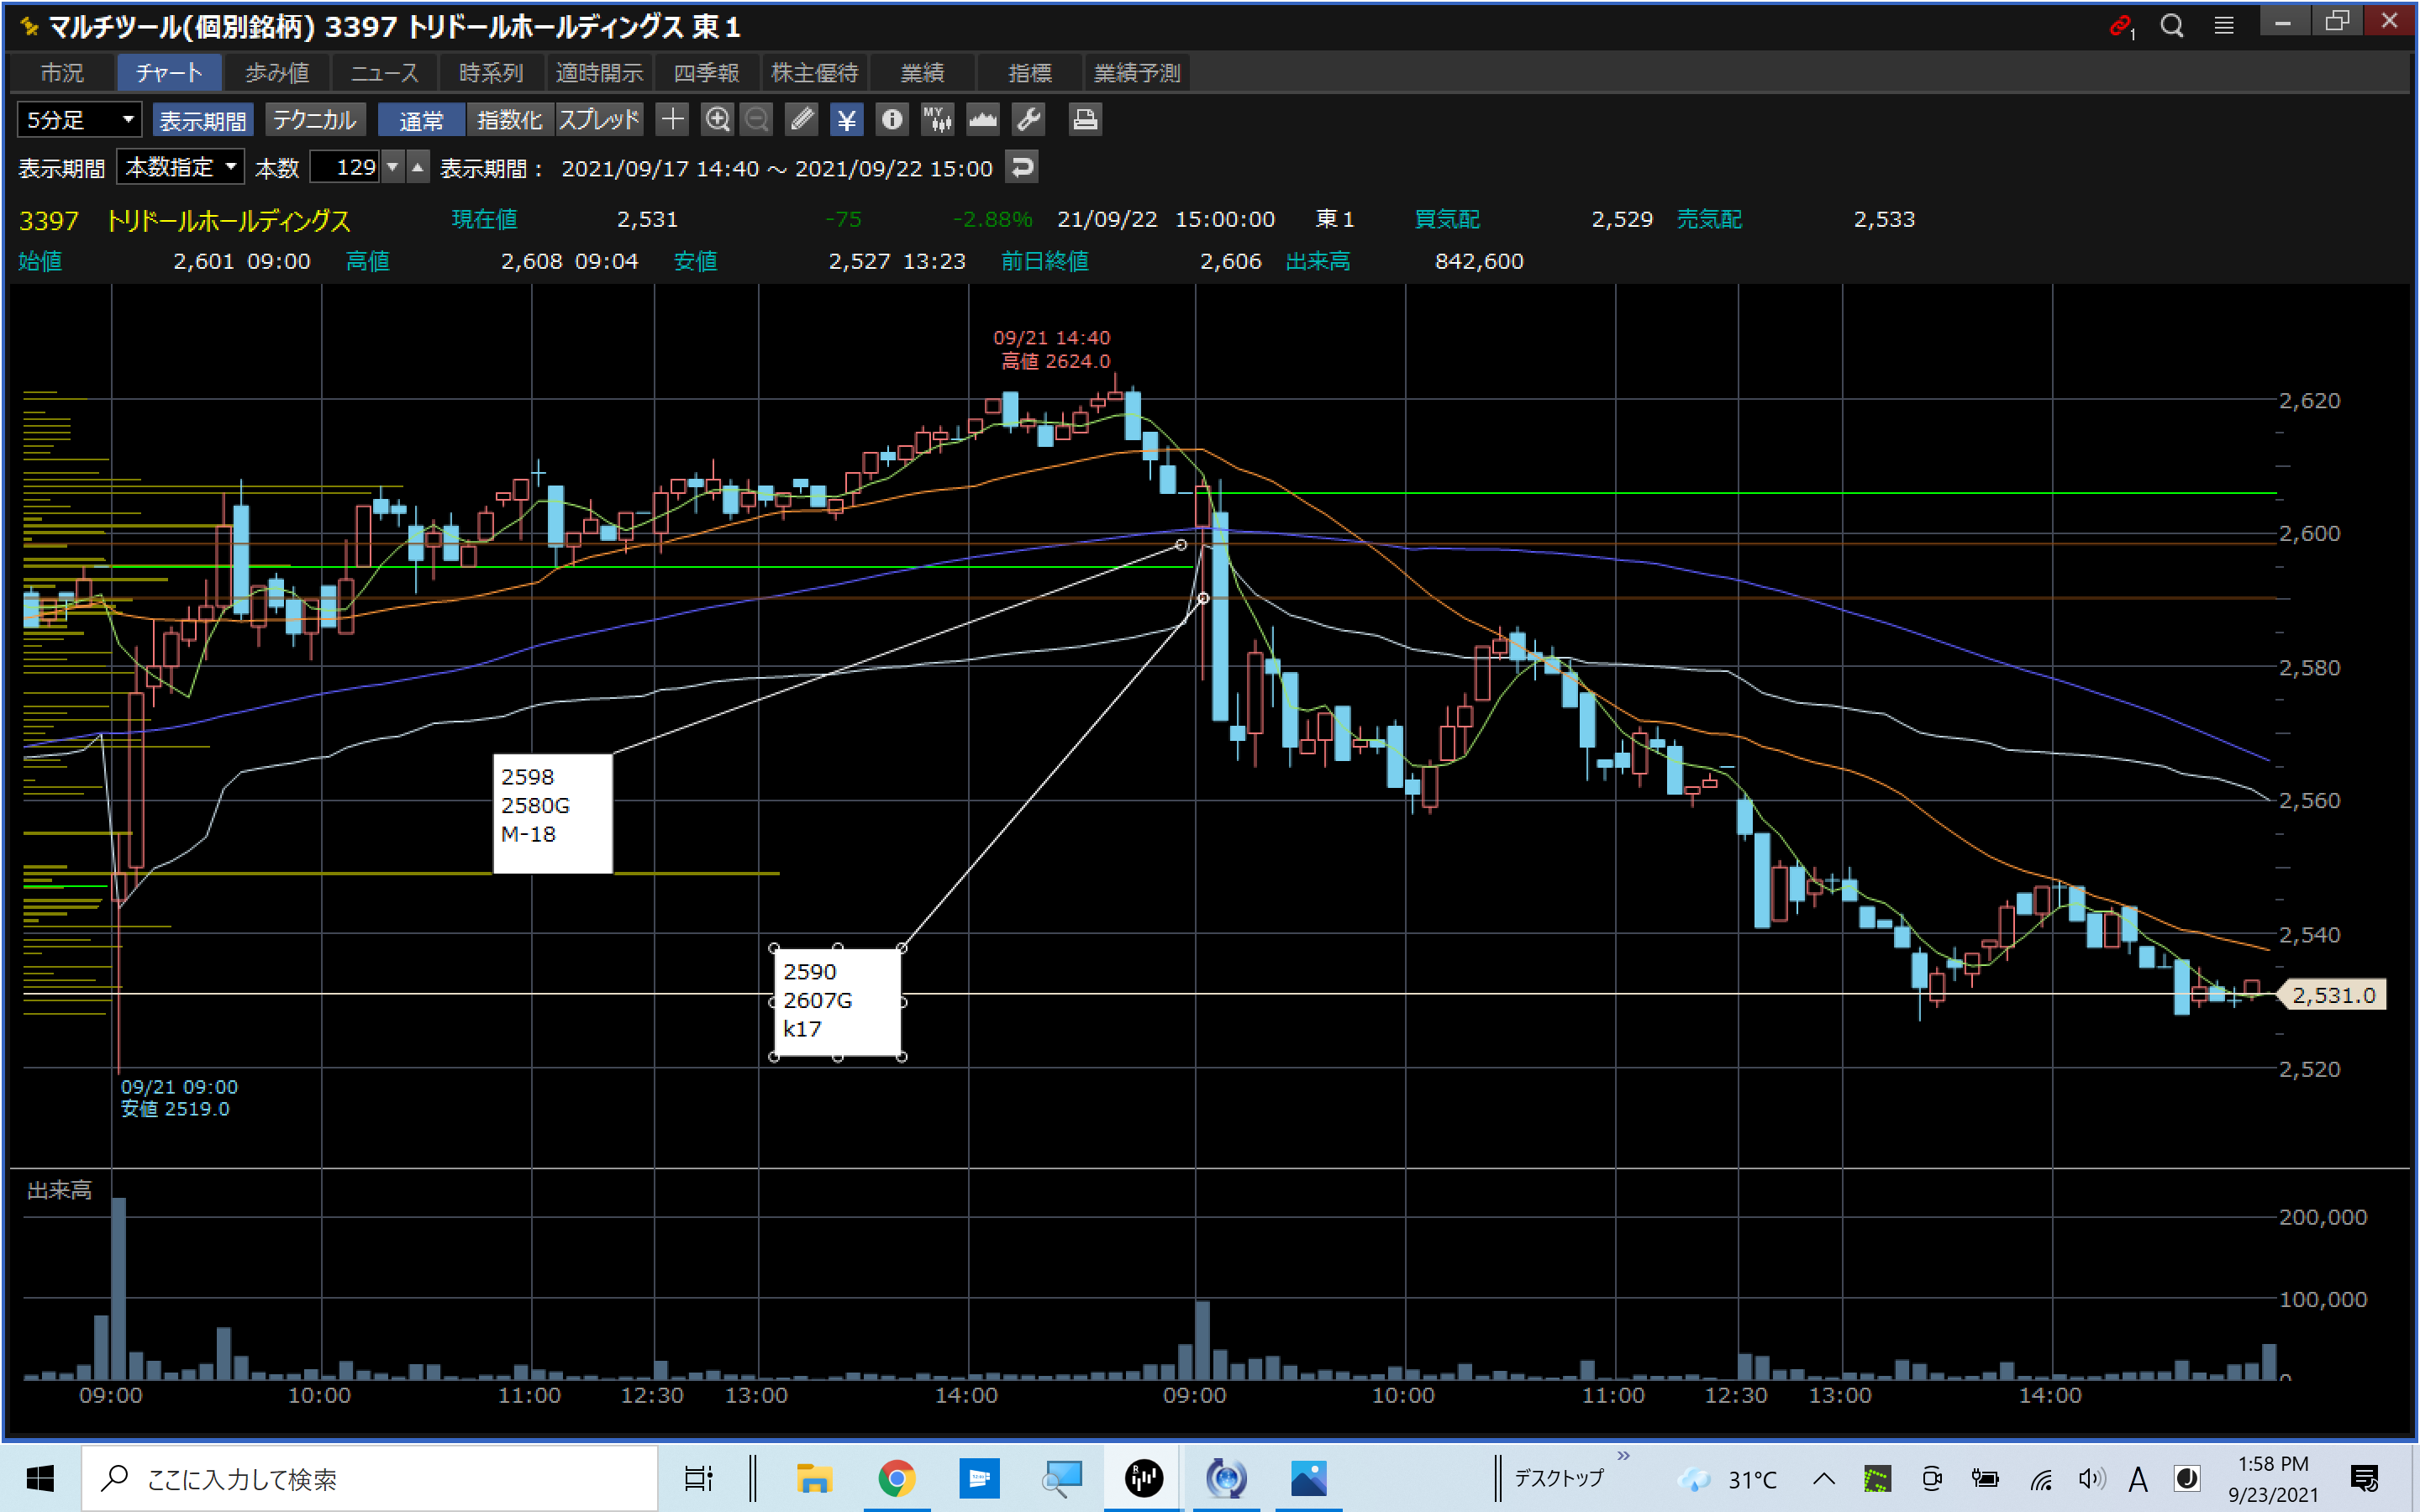2420x1512 pixels.
Task: Click the crosshair cursor tool icon
Action: pos(672,120)
